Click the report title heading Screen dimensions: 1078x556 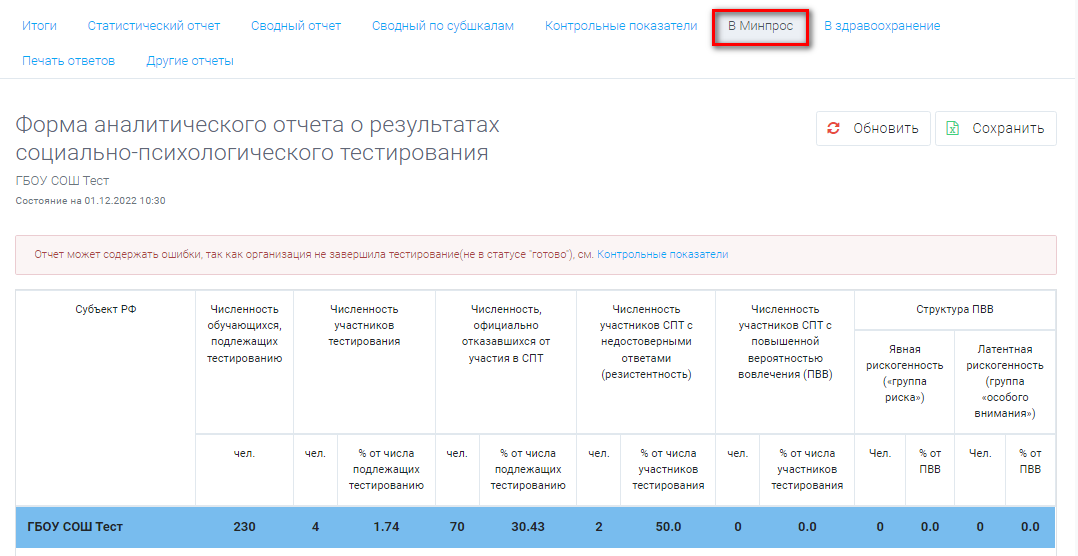coord(257,138)
